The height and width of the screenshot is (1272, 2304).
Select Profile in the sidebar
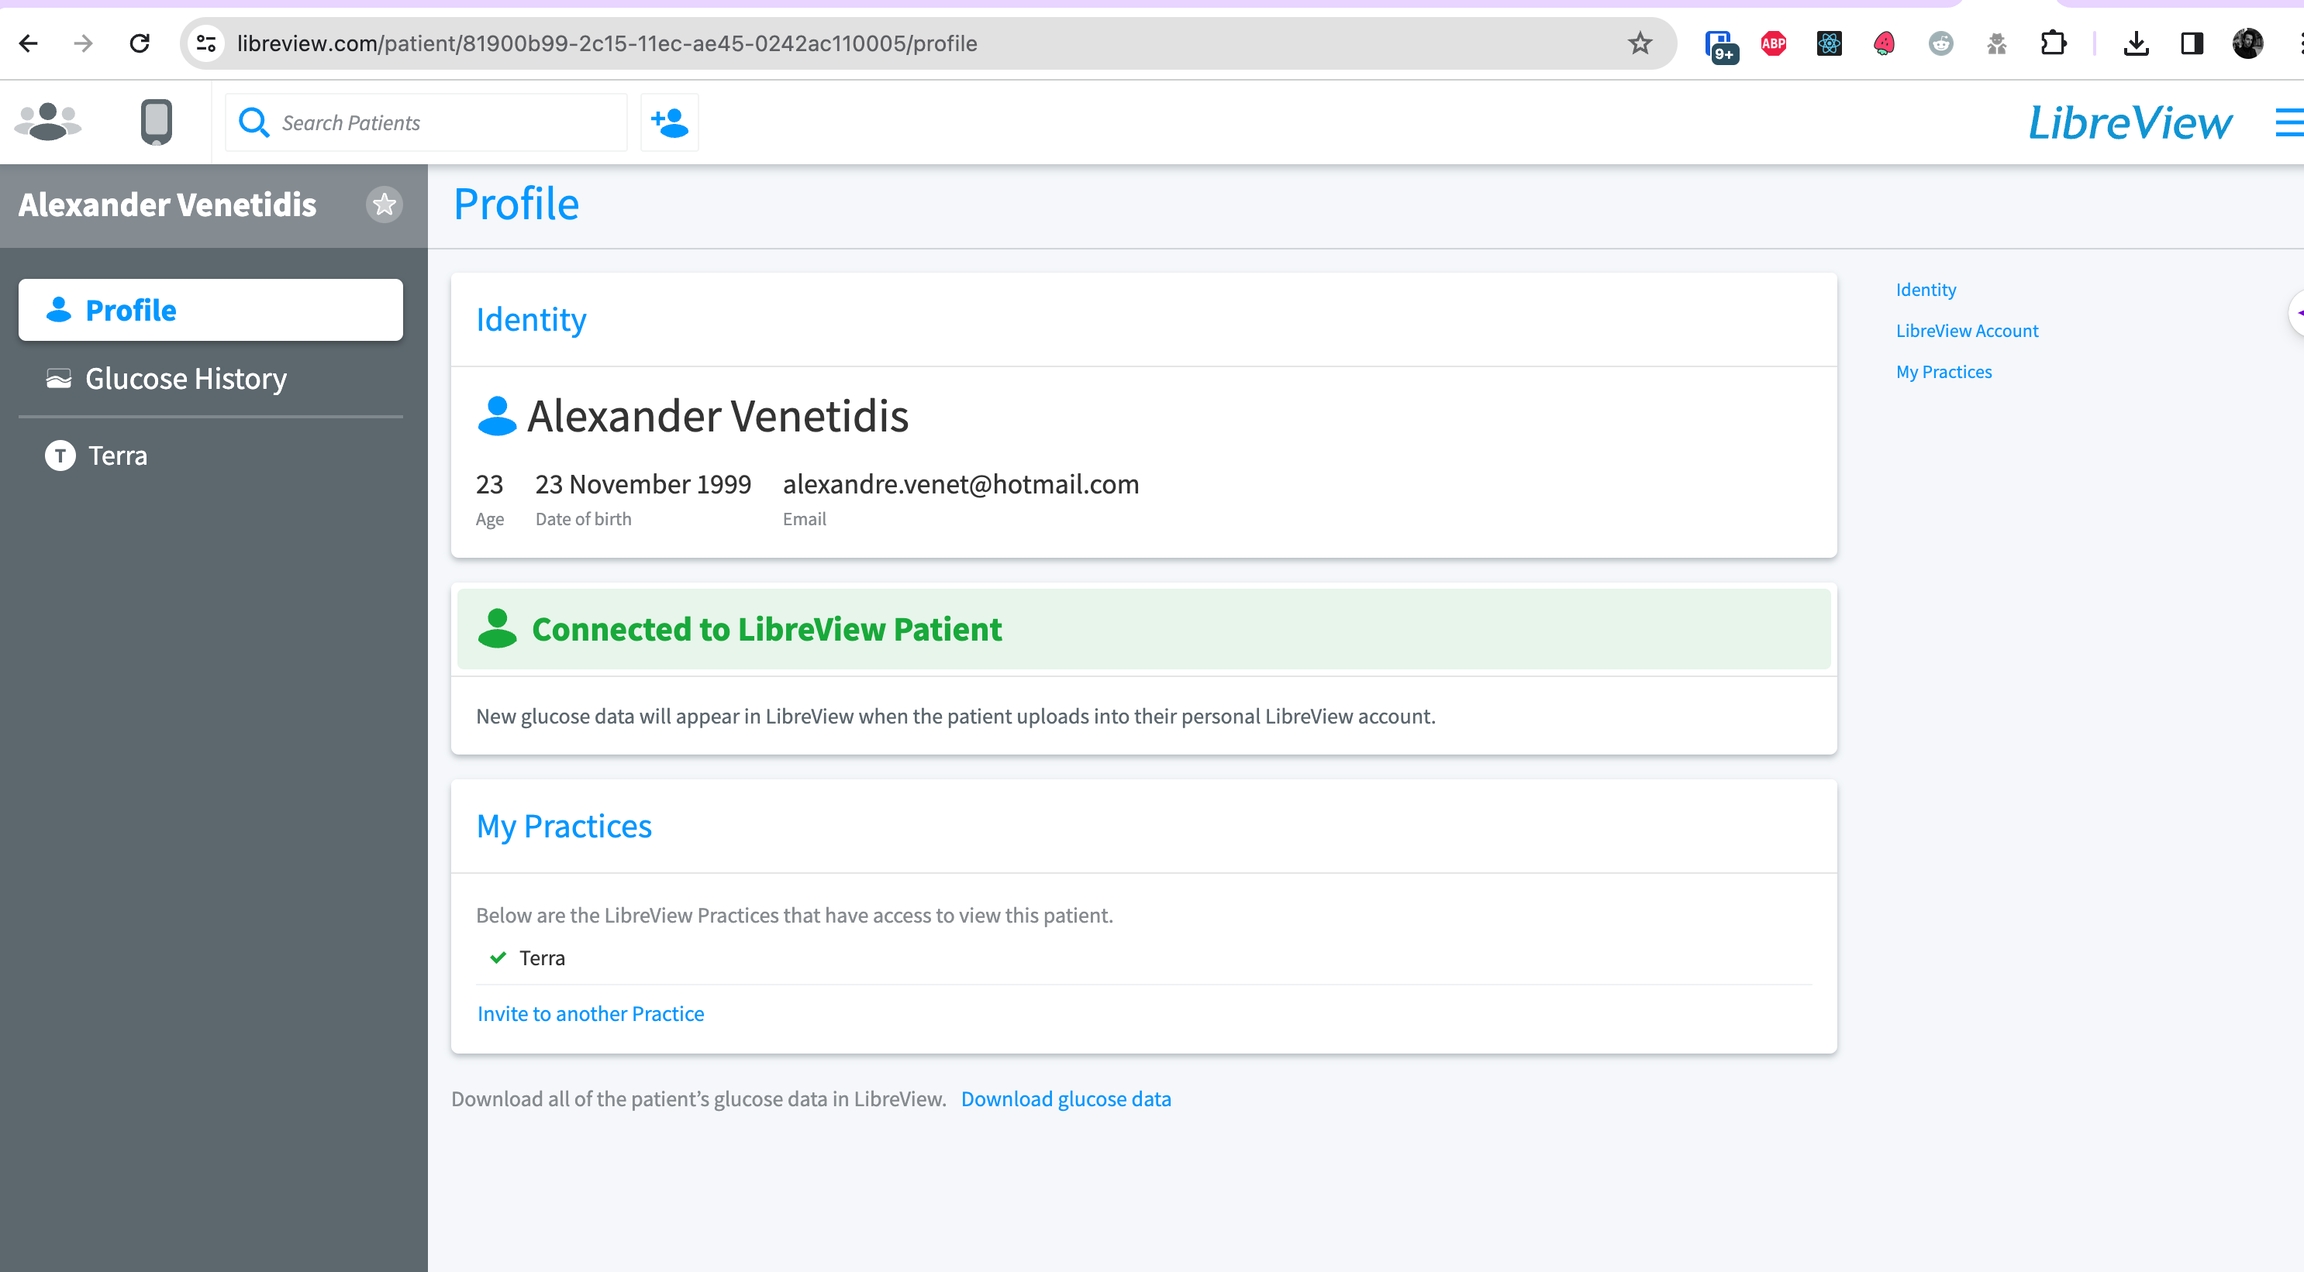coord(210,310)
